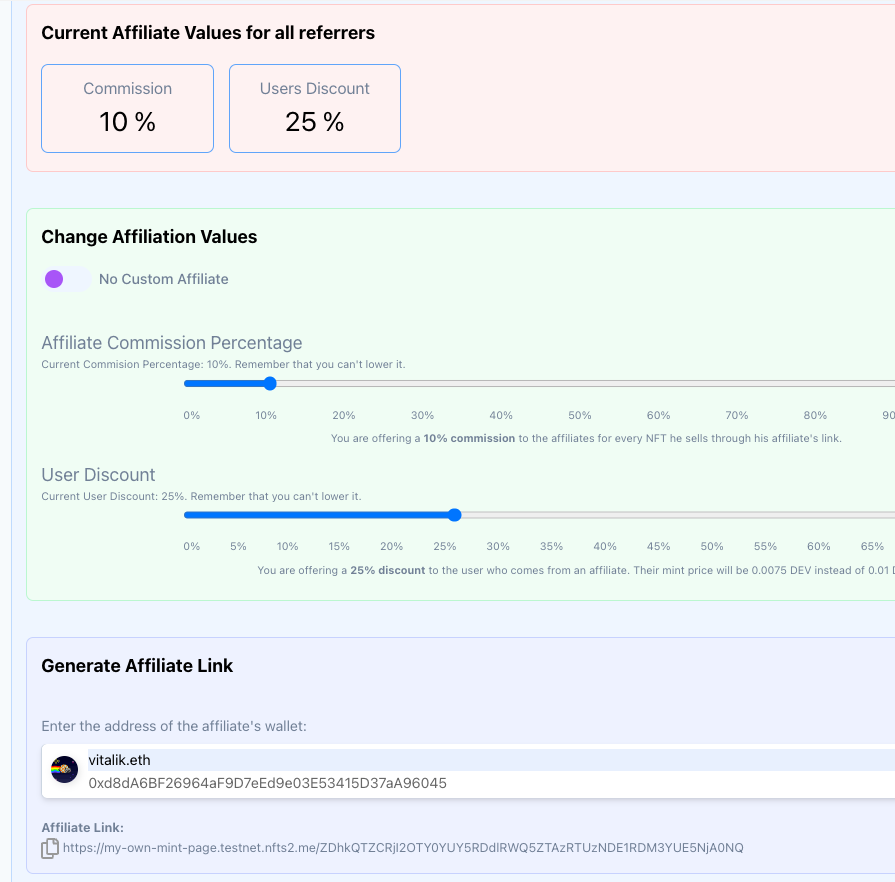Click the 35% label on discount slider

click(x=551, y=546)
